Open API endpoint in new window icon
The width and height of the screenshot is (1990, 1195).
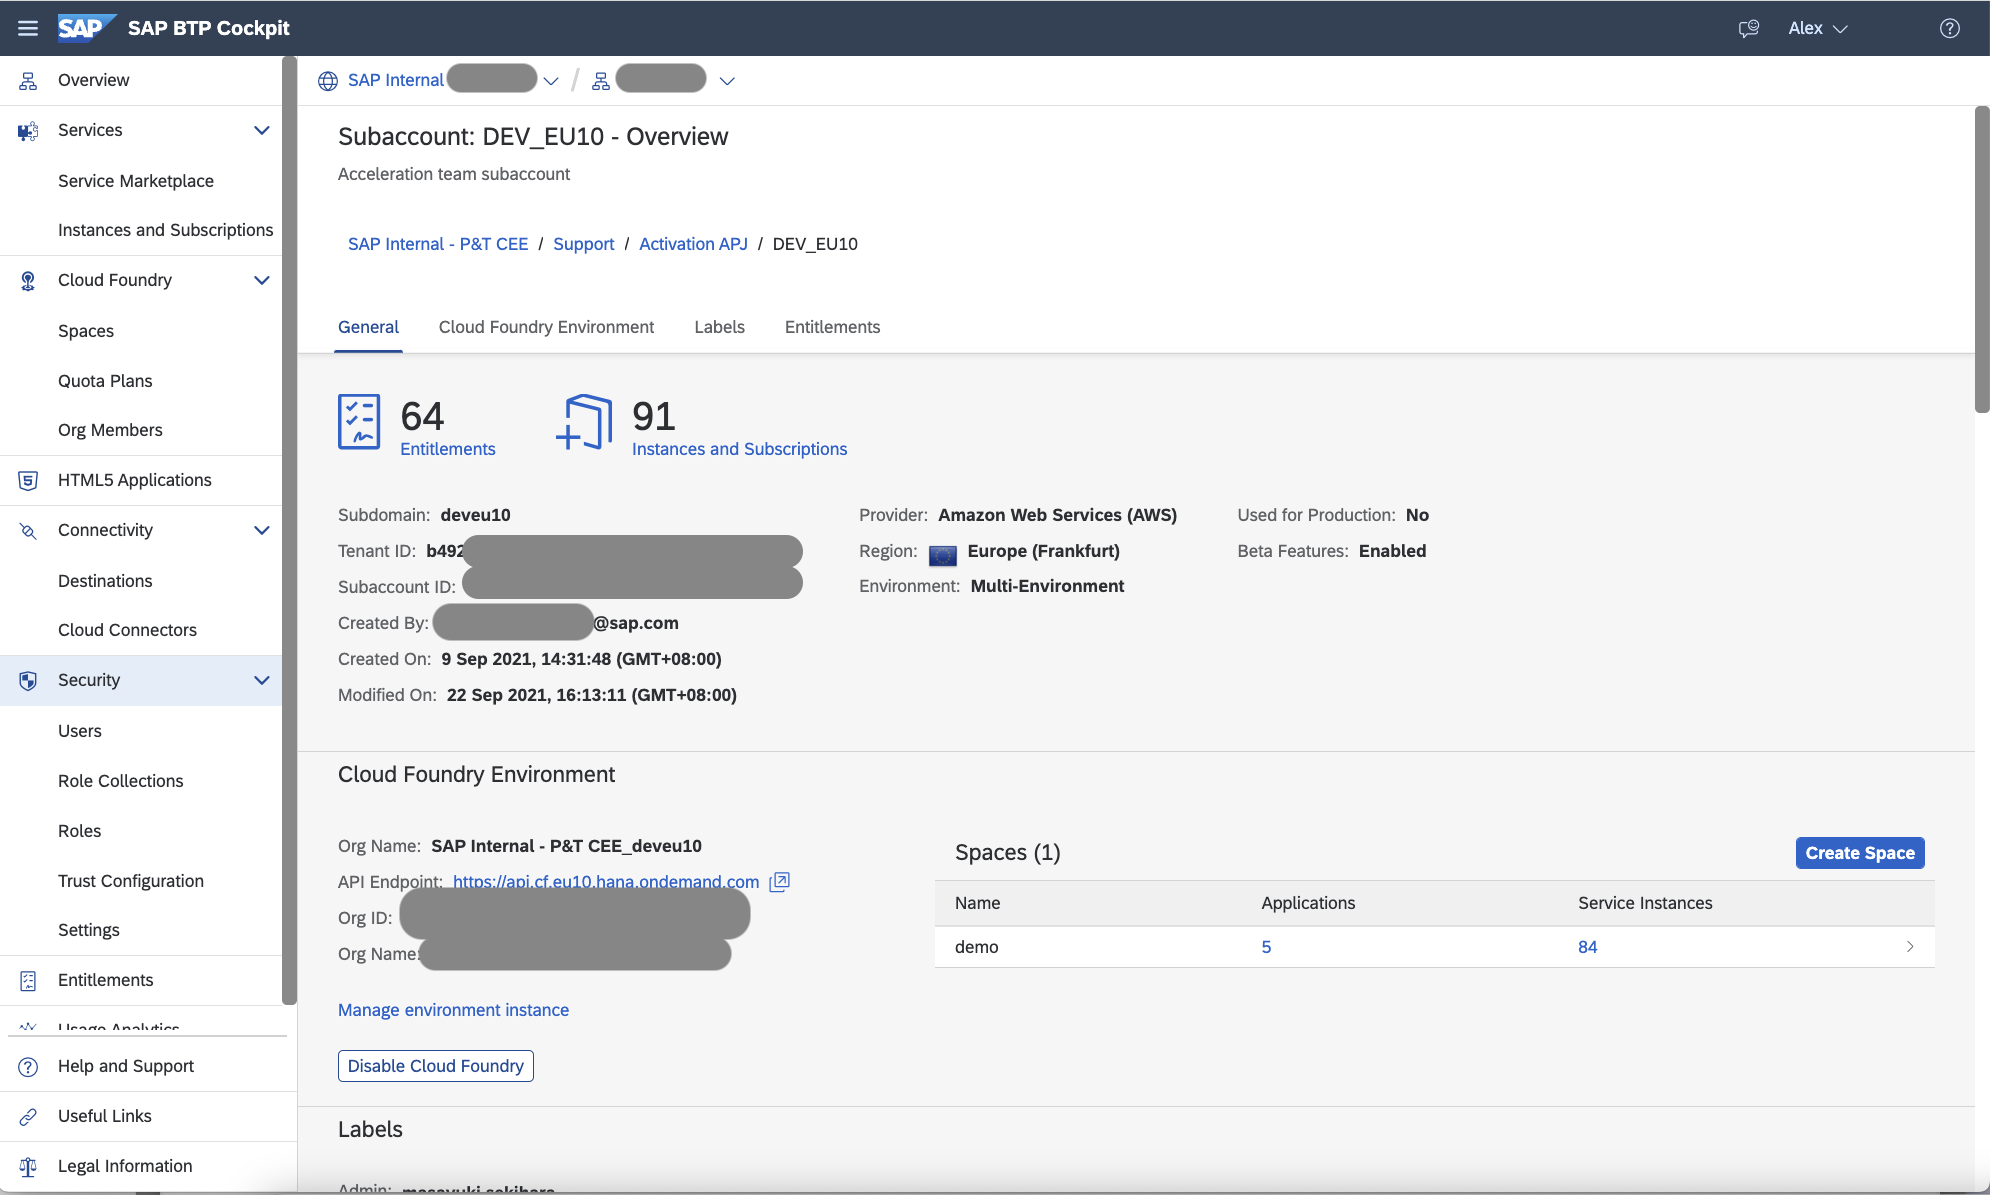779,881
